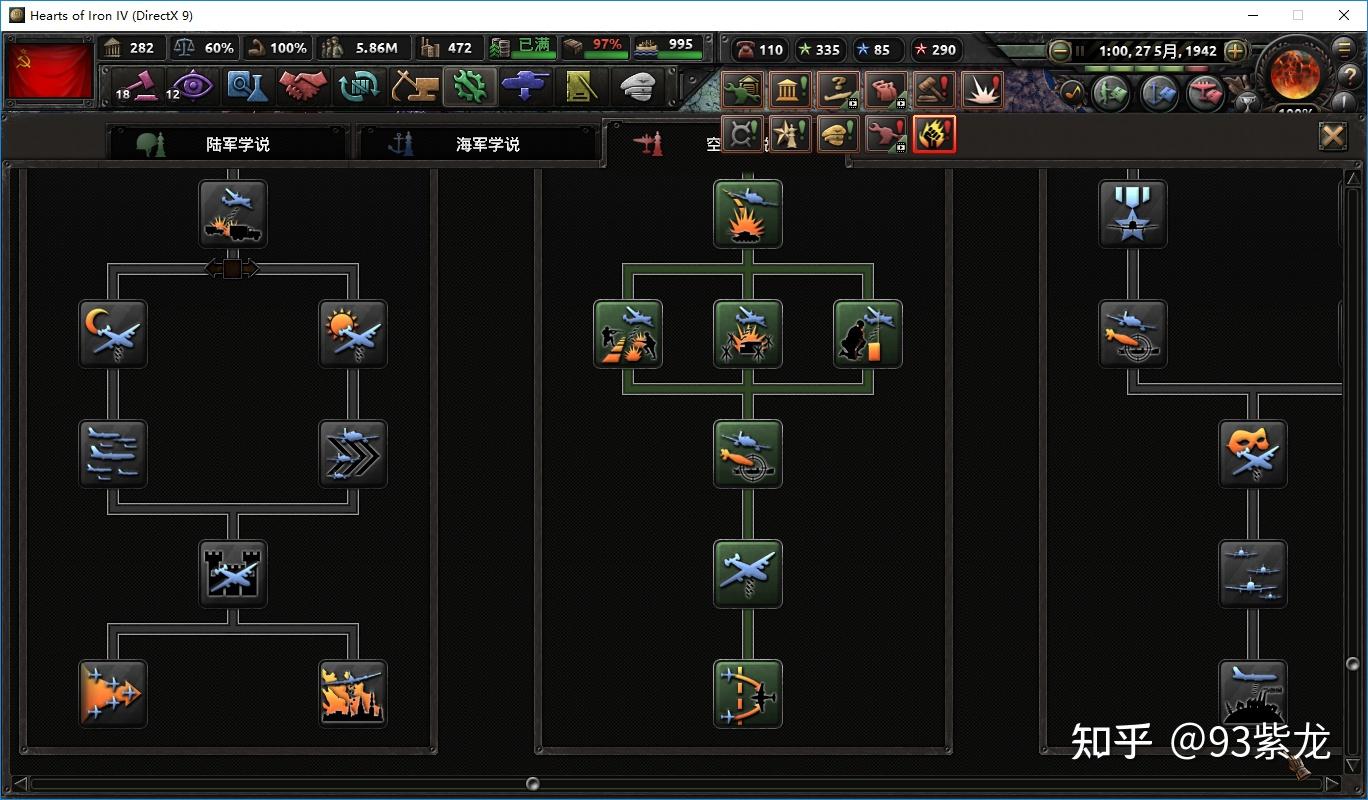Image resolution: width=1368 pixels, height=800 pixels.
Task: Select the orange mask plane doctrine
Action: (x=1253, y=454)
